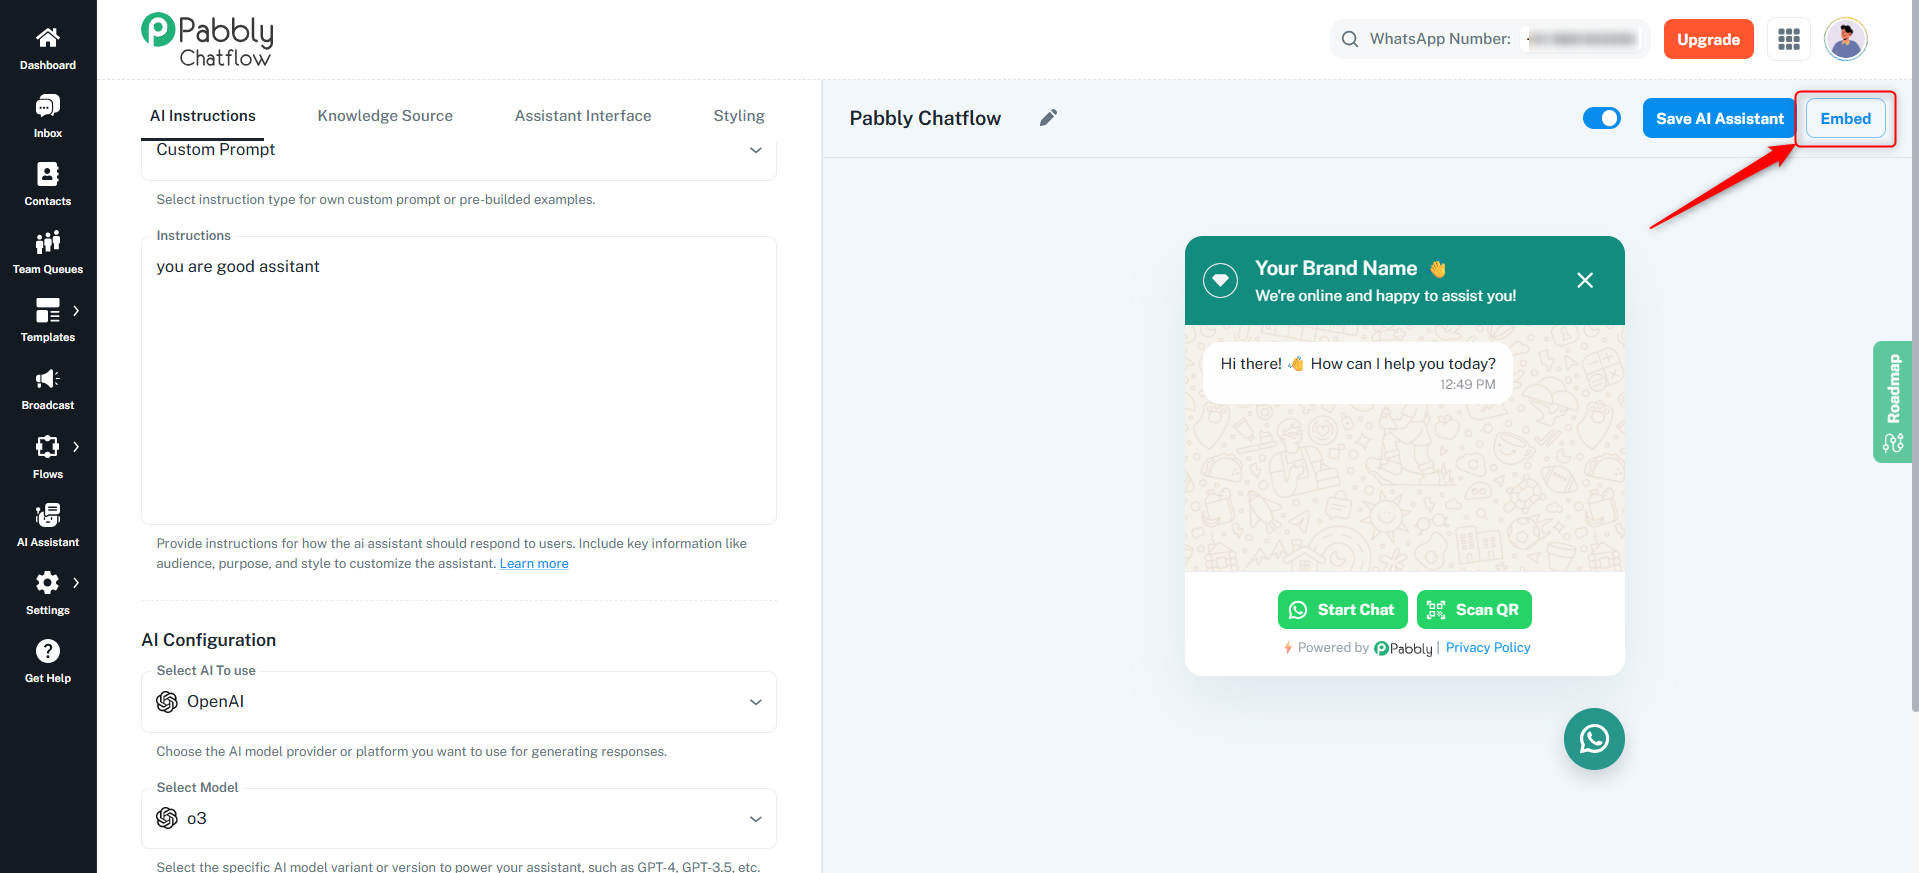The height and width of the screenshot is (873, 1919).
Task: Click the AI Configuration heading
Action: 209,640
